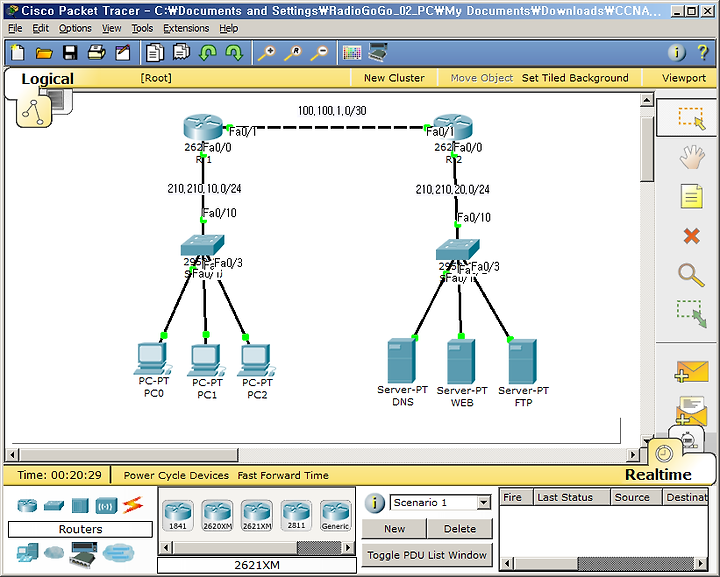
Task: Open the View menu
Action: pyautogui.click(x=112, y=28)
